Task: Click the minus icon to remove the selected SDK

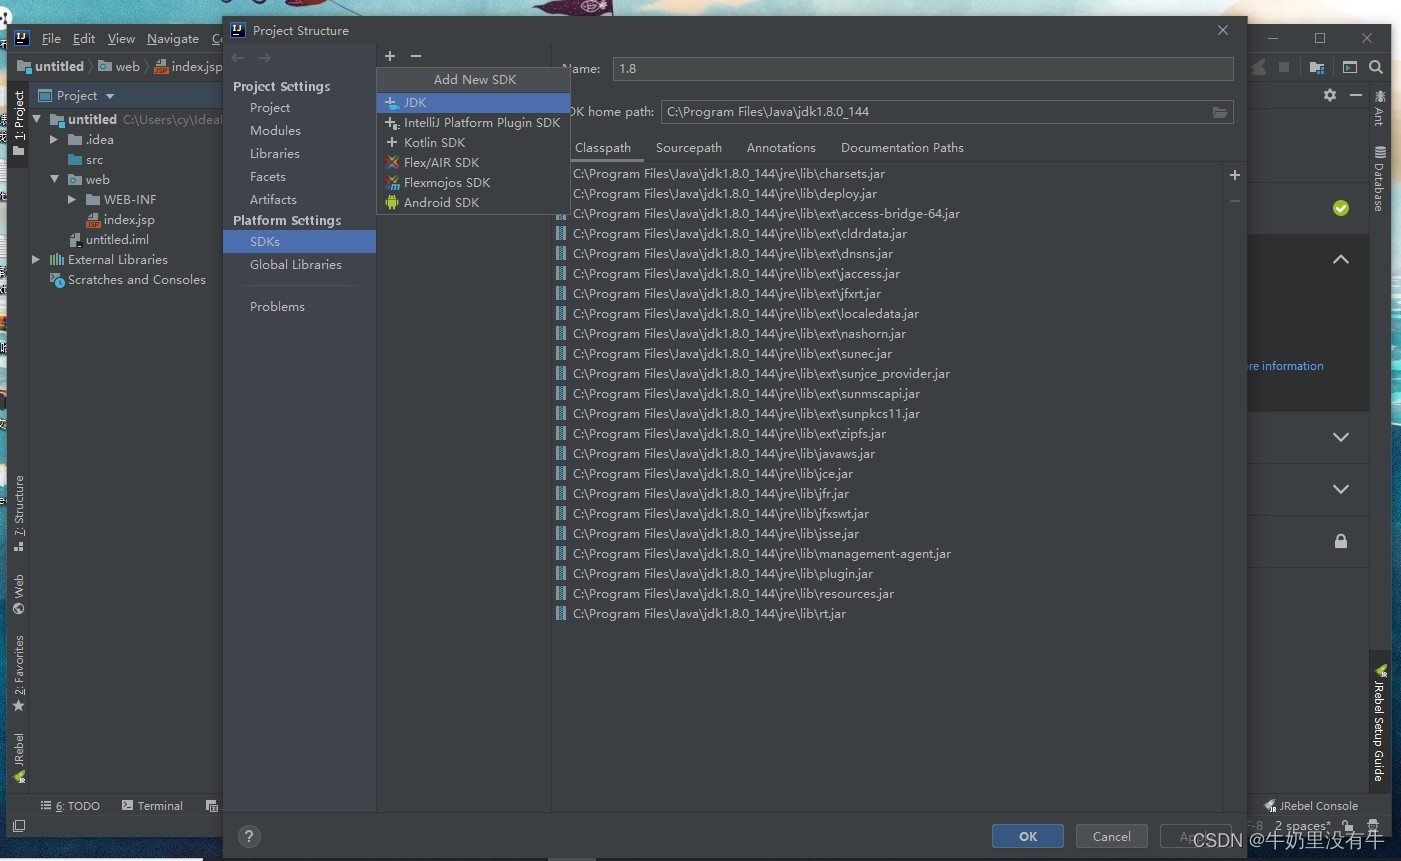Action: pyautogui.click(x=416, y=56)
